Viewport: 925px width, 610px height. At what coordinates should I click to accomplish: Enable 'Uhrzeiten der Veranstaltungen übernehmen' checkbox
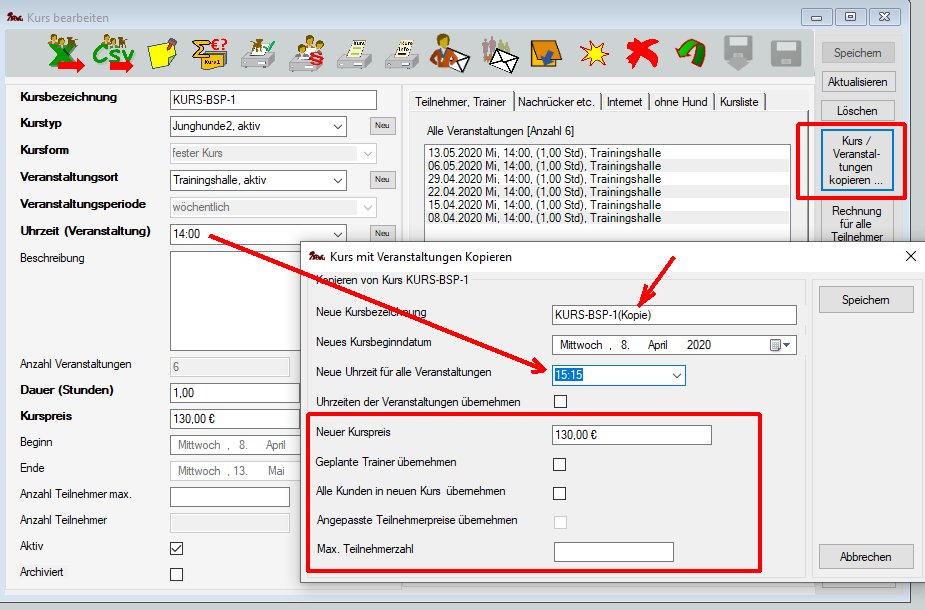coord(560,402)
